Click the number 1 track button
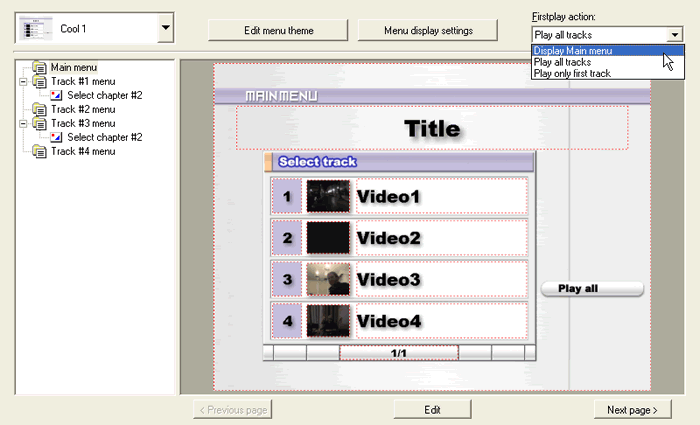This screenshot has height=425, width=700. [x=287, y=196]
